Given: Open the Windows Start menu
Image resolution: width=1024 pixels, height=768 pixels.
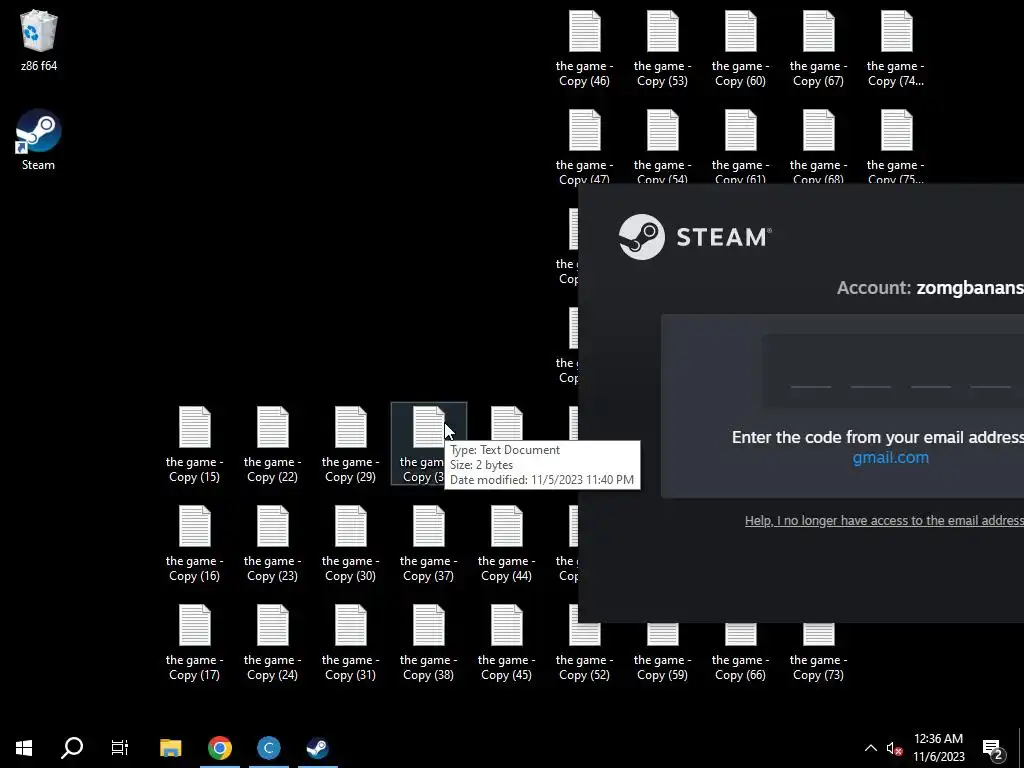Looking at the screenshot, I should click(24, 748).
